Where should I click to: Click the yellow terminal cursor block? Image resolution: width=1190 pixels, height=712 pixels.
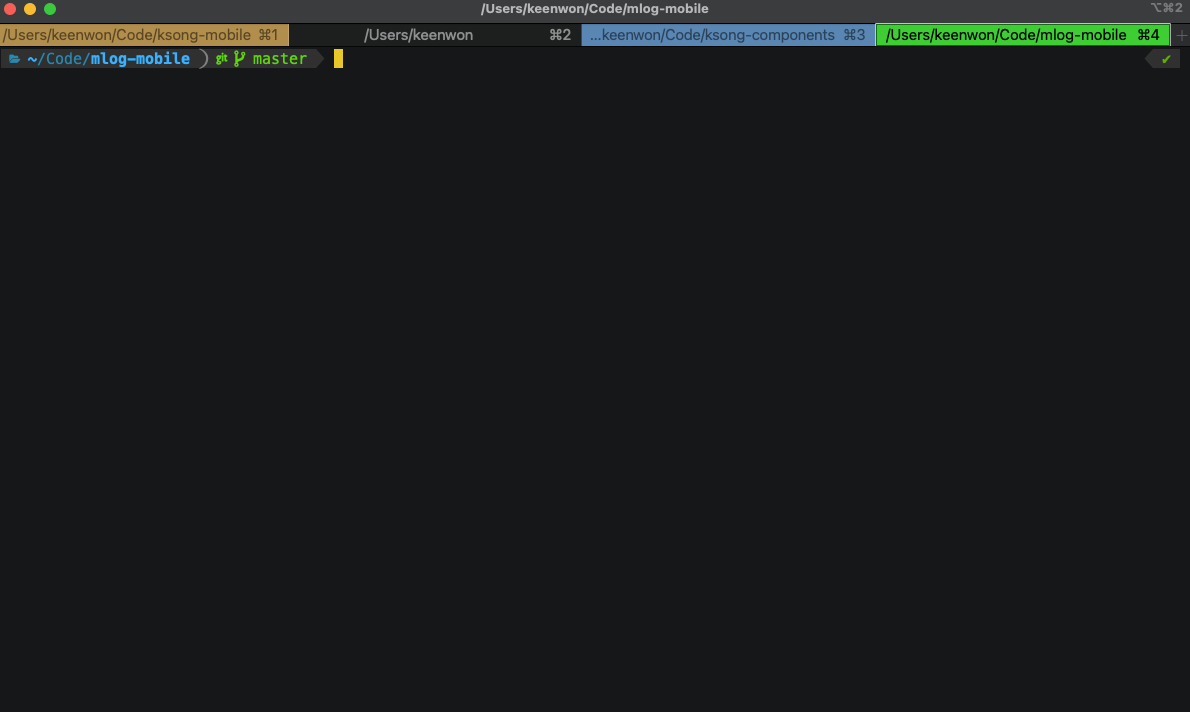point(338,59)
